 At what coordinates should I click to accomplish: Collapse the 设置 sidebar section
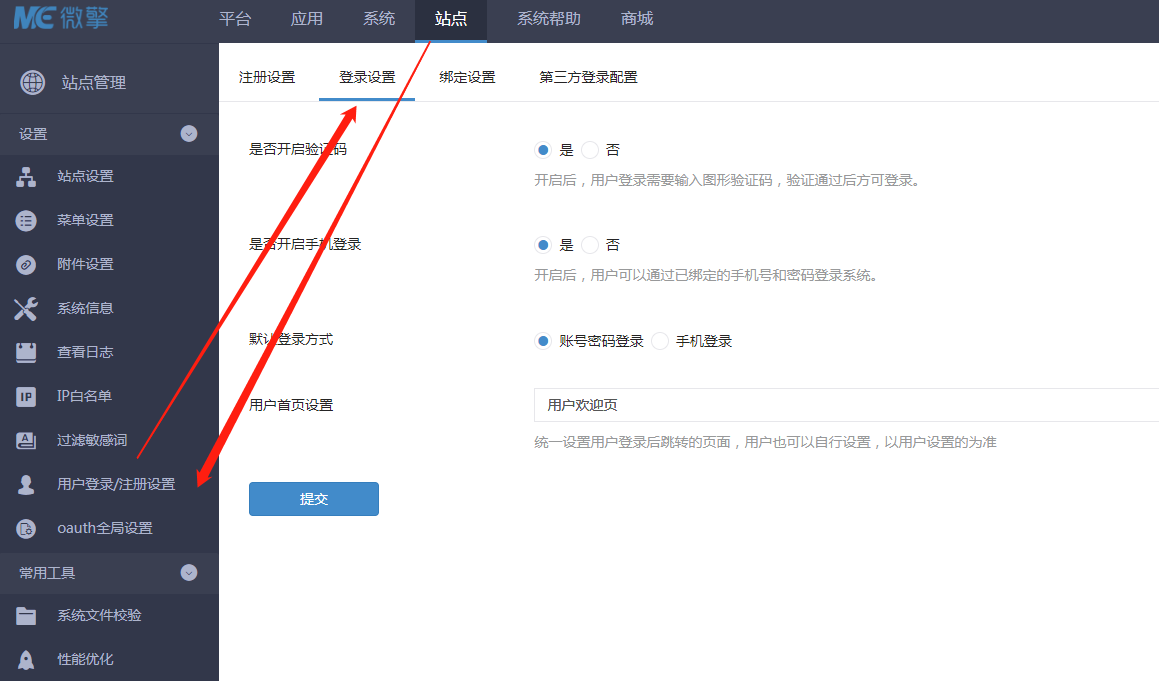coord(189,134)
